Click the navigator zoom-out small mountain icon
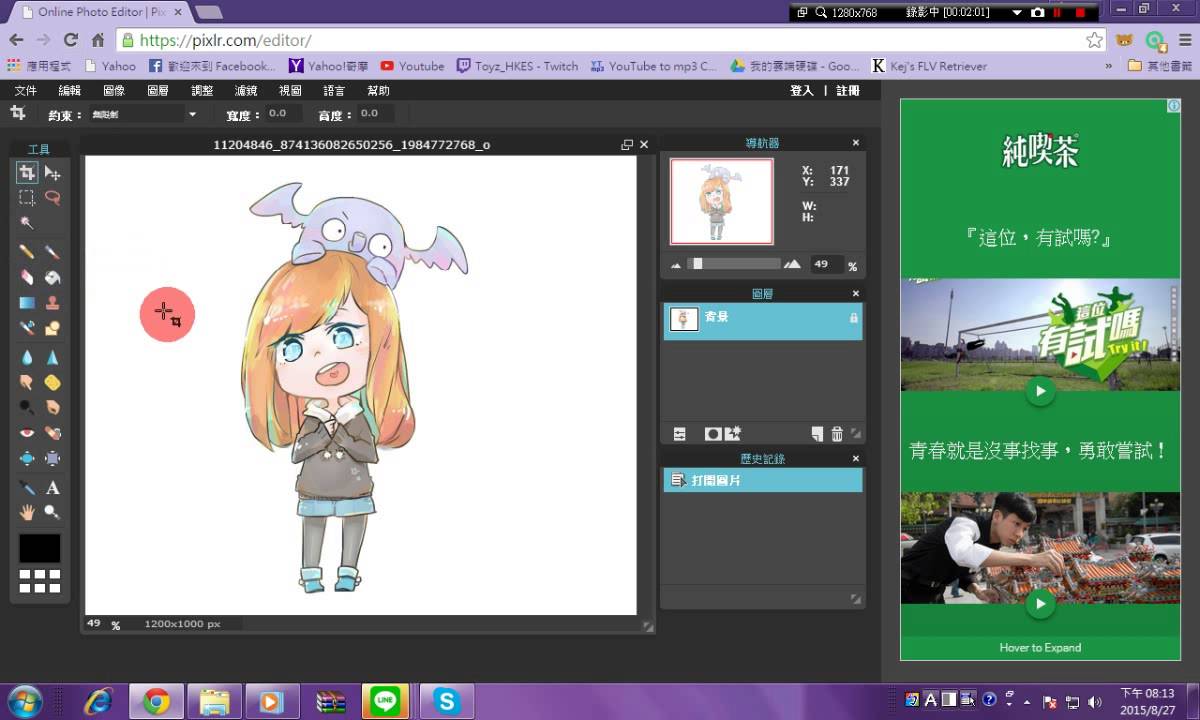1200x720 pixels. 676,265
